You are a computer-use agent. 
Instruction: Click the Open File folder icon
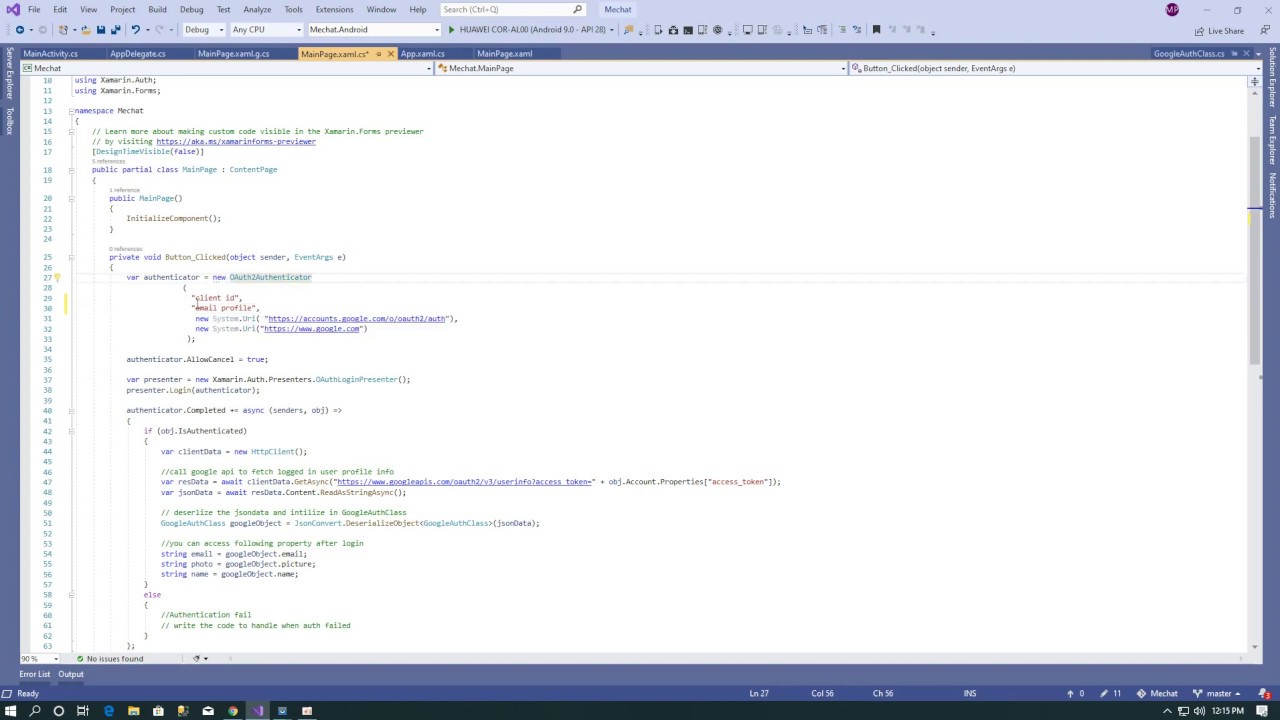pos(85,30)
